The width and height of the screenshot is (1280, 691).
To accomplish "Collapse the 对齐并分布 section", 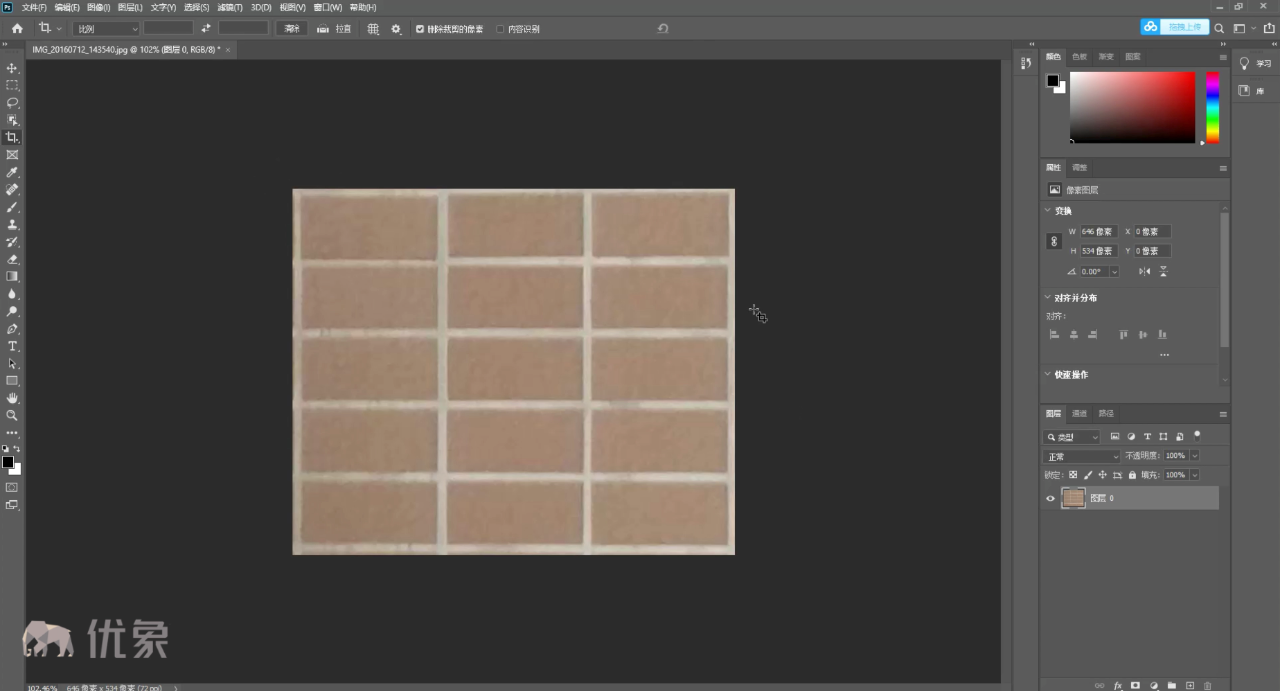I will 1048,298.
